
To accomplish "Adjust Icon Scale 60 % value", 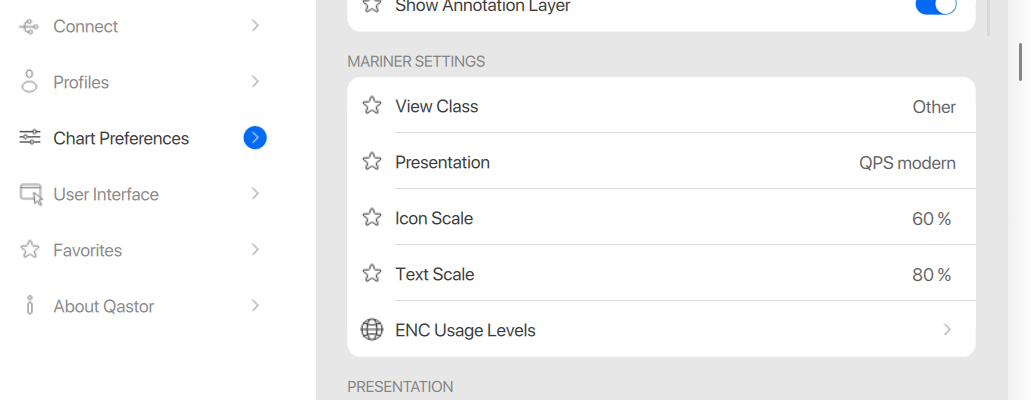I will click(x=931, y=219).
